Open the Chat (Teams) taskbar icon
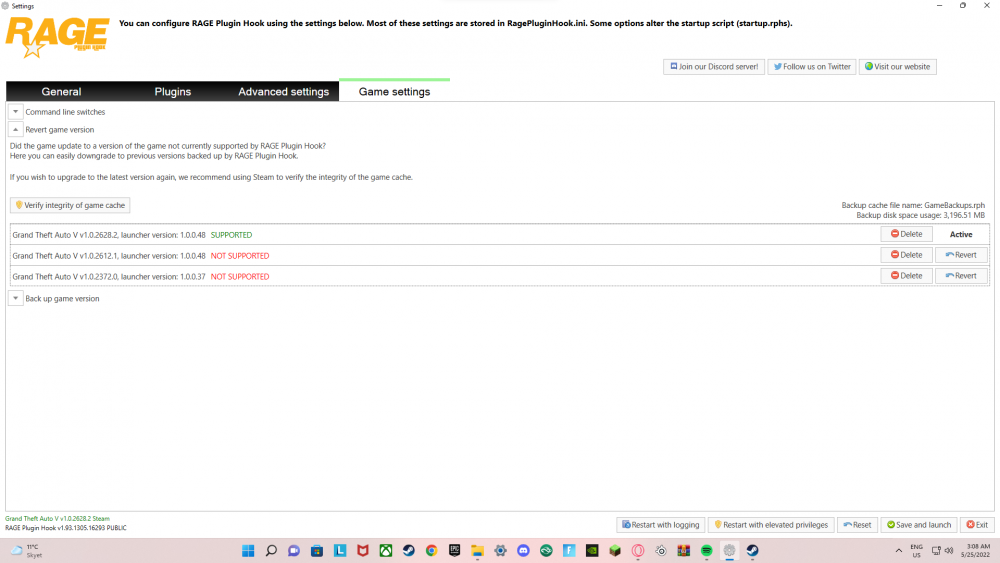Screen dimensions: 1000x563 [x=294, y=551]
